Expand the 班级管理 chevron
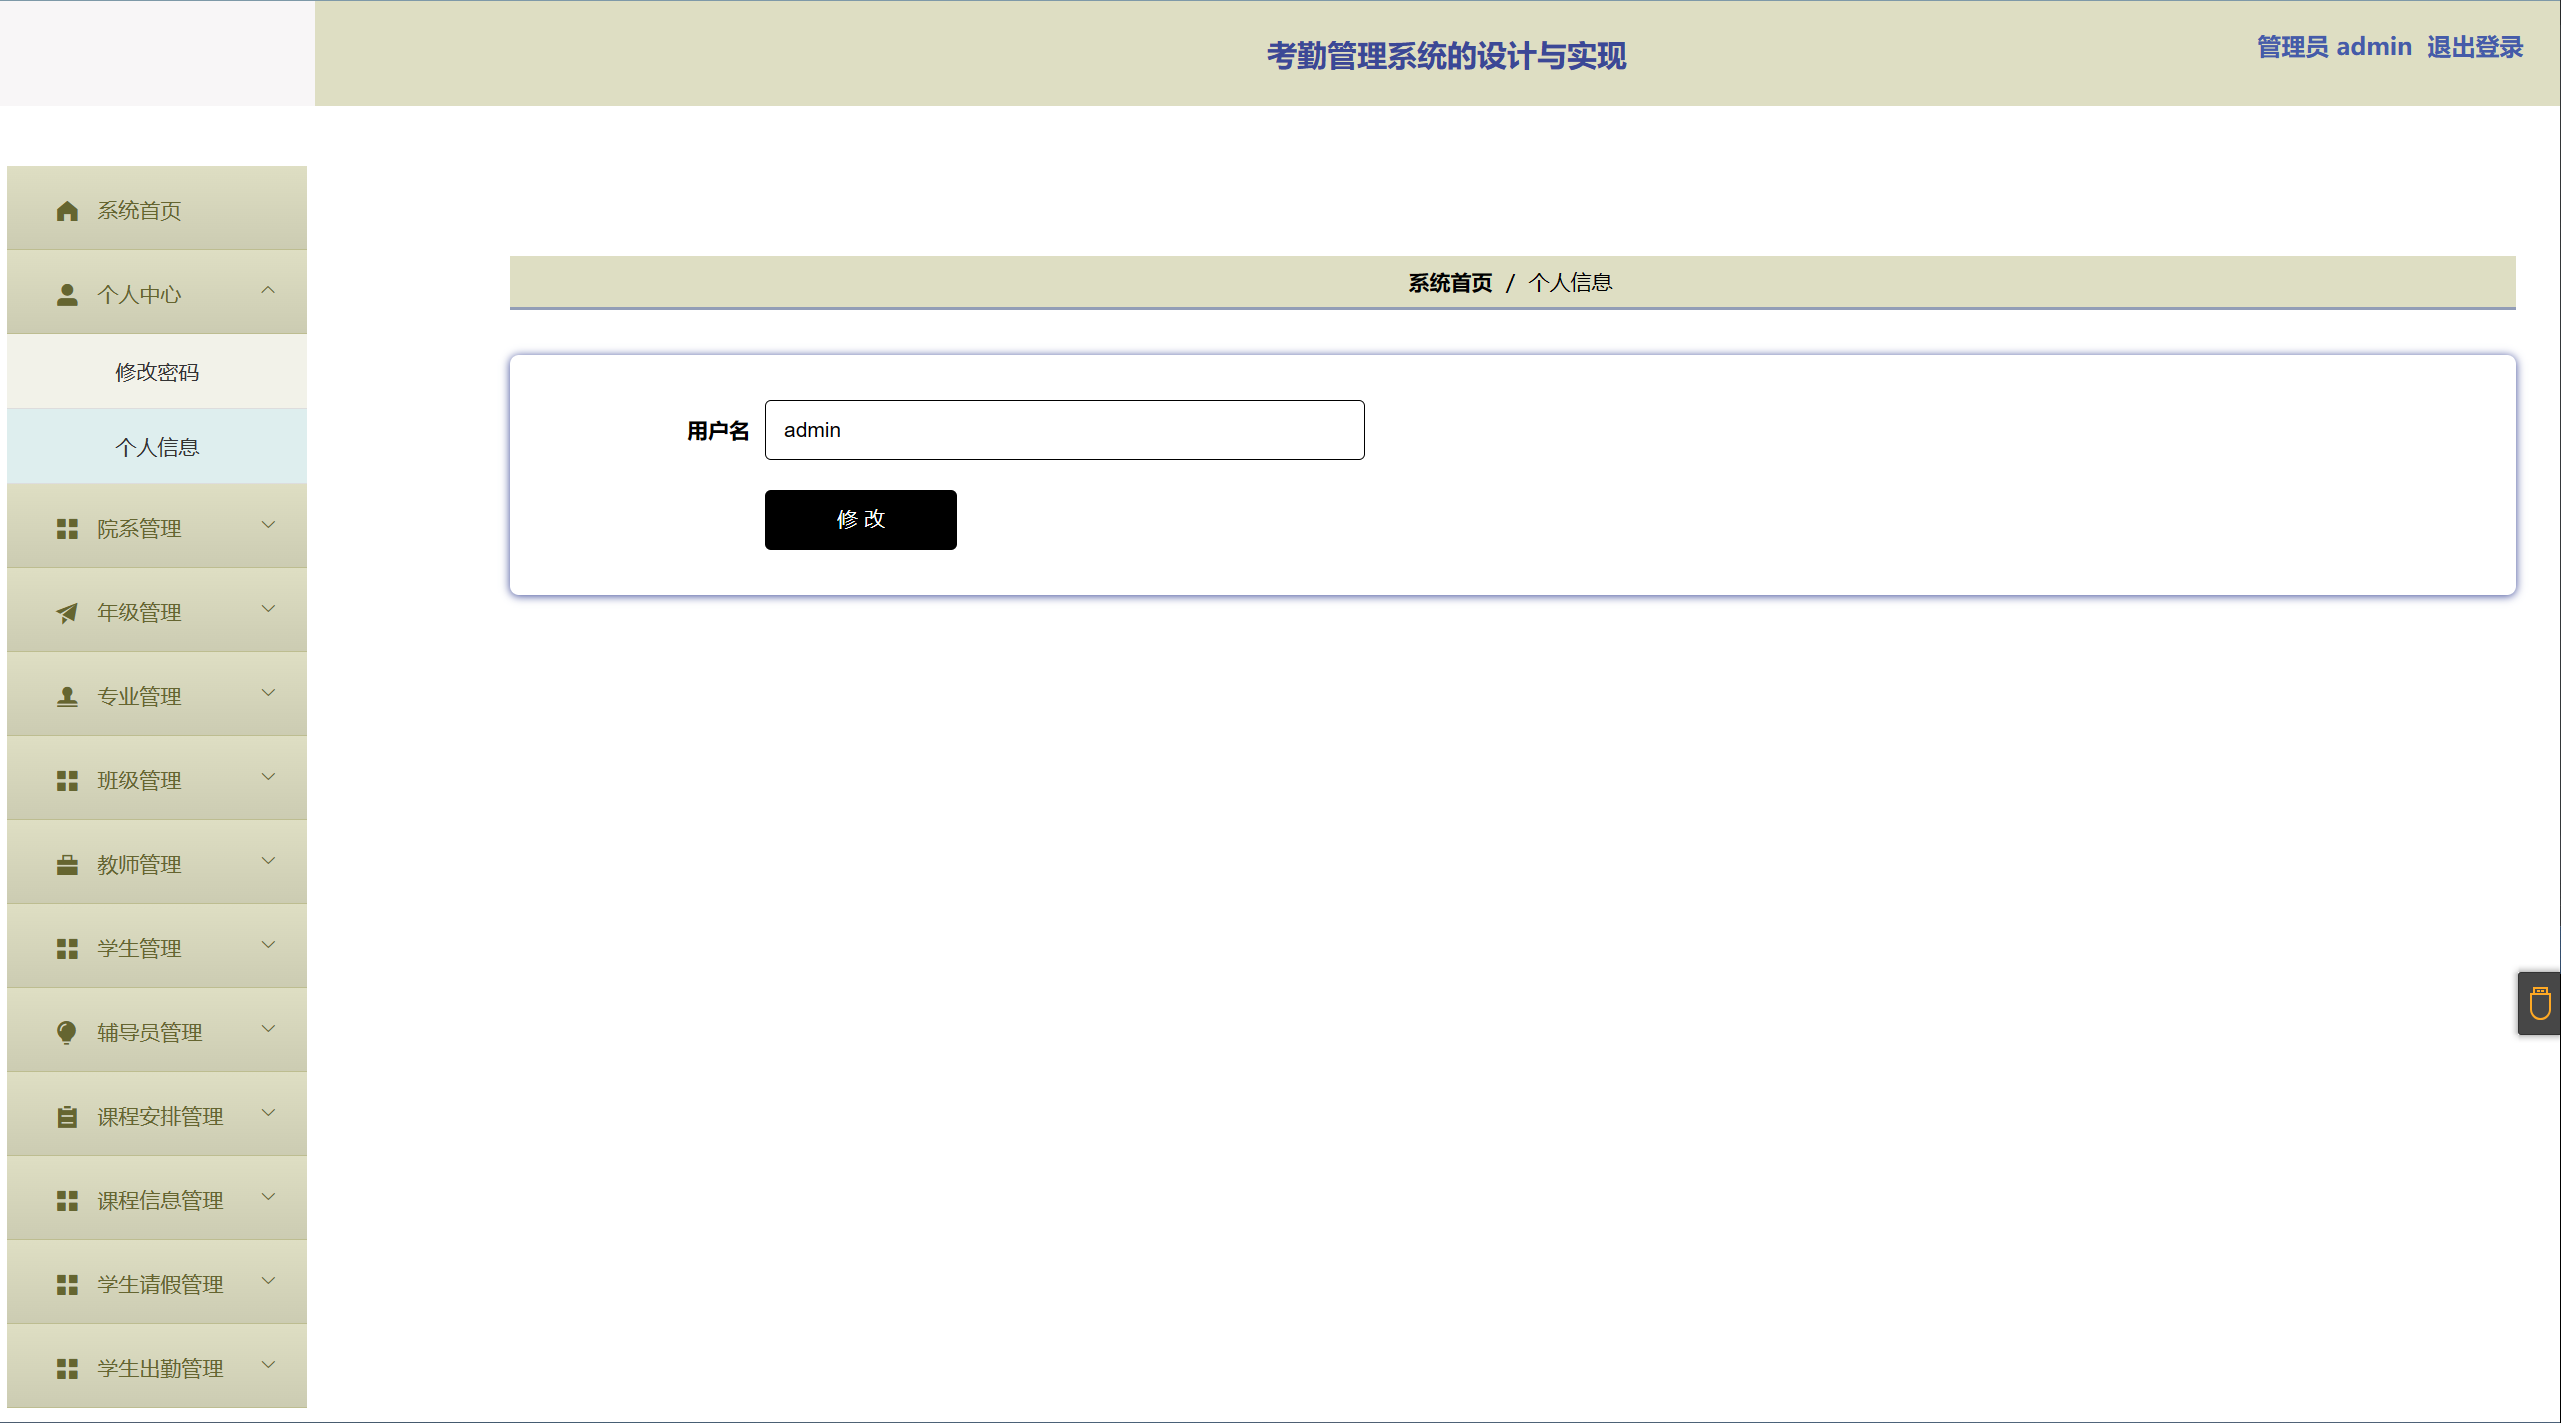2561x1423 pixels. point(268,777)
